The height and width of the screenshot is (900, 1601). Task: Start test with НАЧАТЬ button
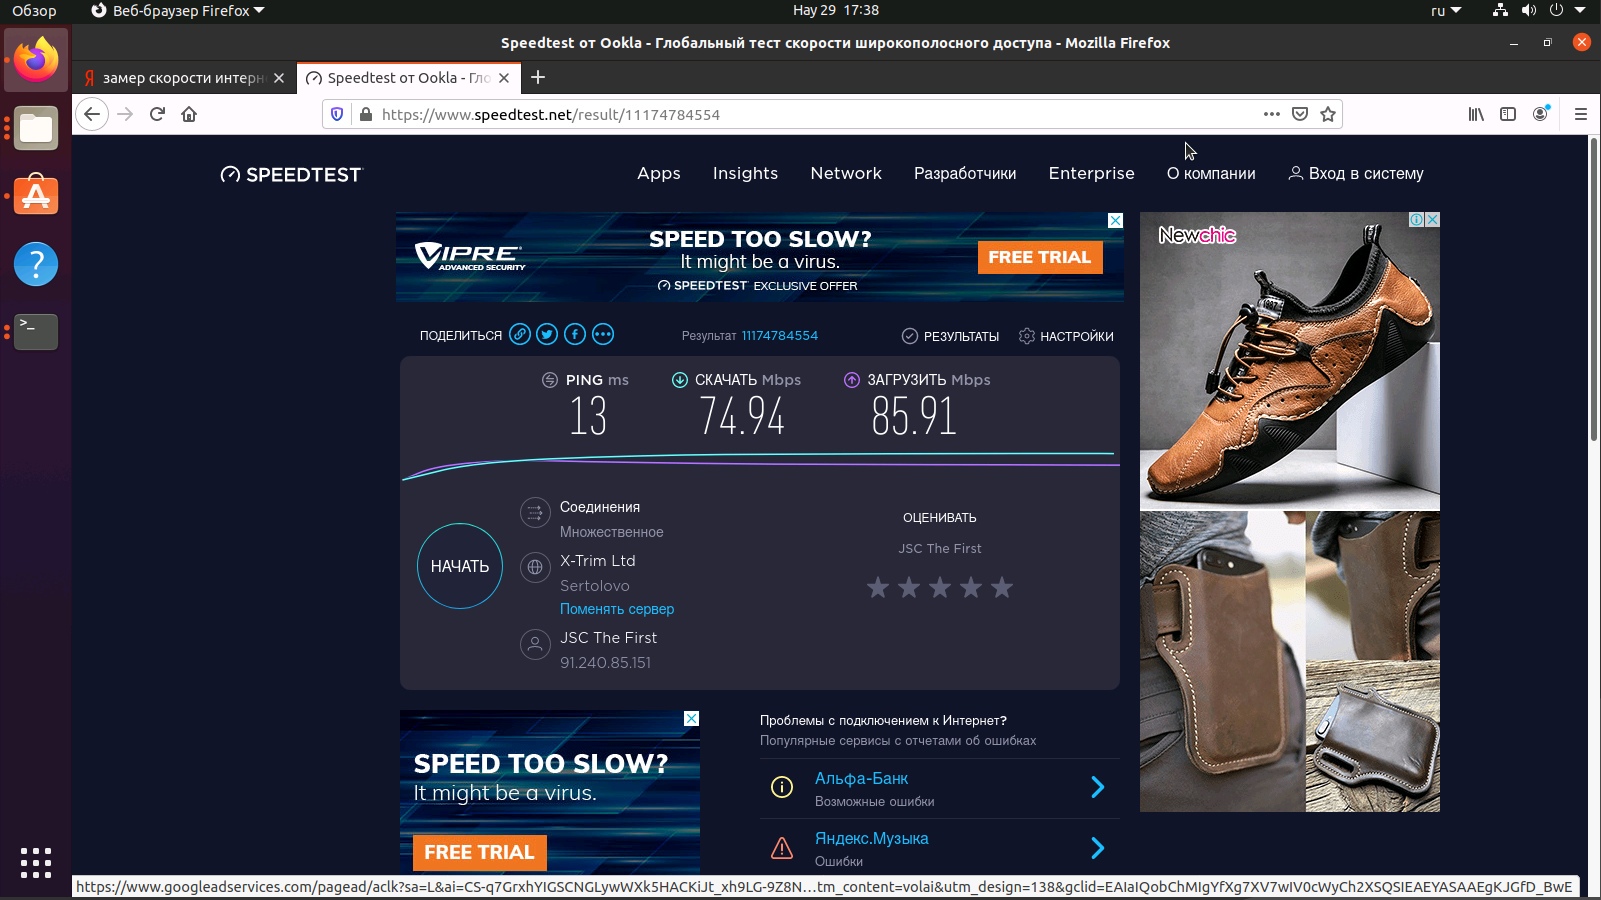point(460,566)
